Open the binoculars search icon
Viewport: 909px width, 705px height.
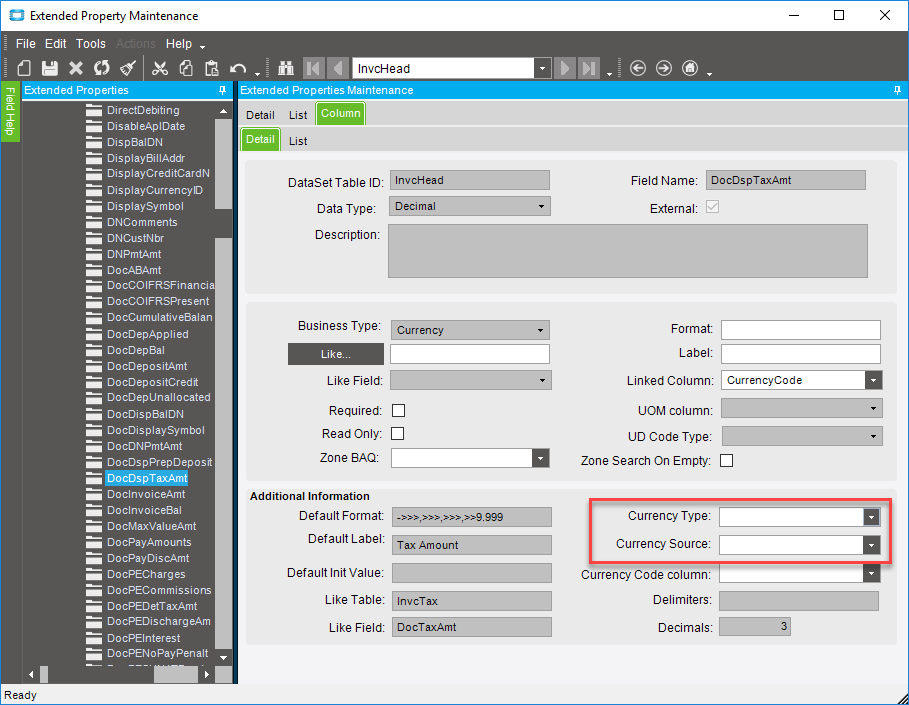286,68
